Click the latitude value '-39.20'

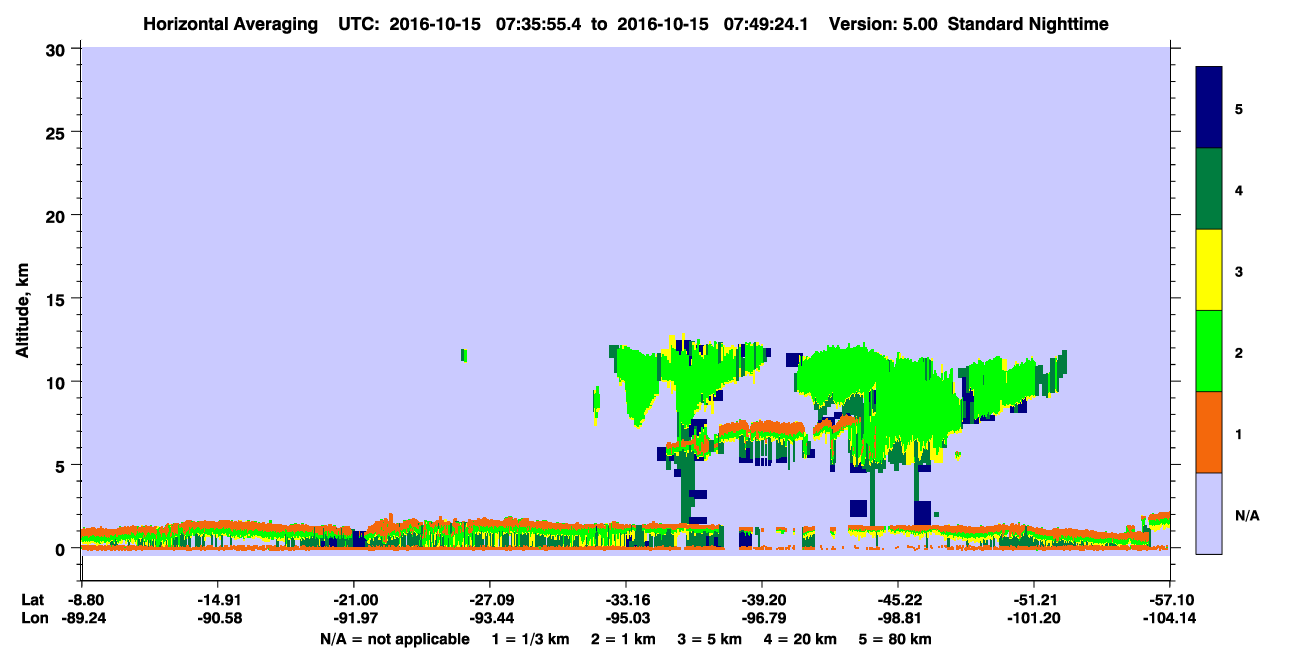762,600
